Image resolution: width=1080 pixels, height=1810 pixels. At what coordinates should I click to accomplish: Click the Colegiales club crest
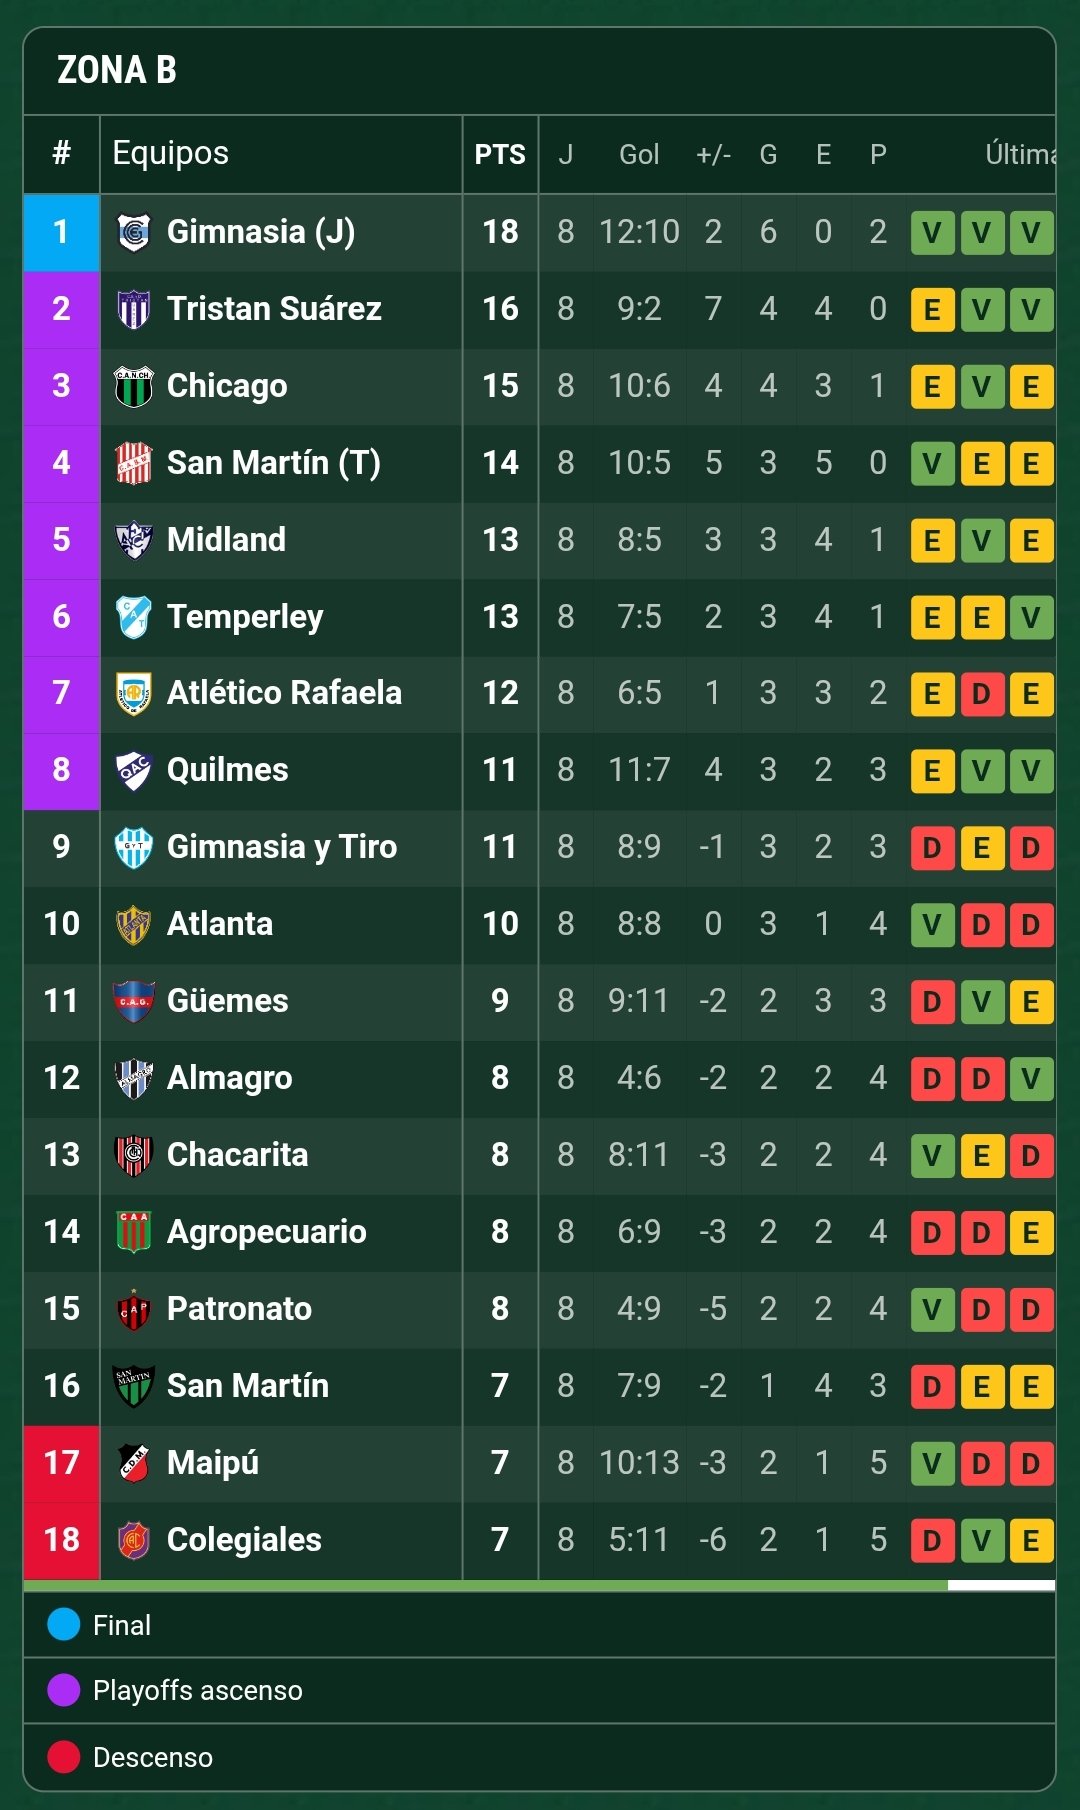(x=134, y=1540)
